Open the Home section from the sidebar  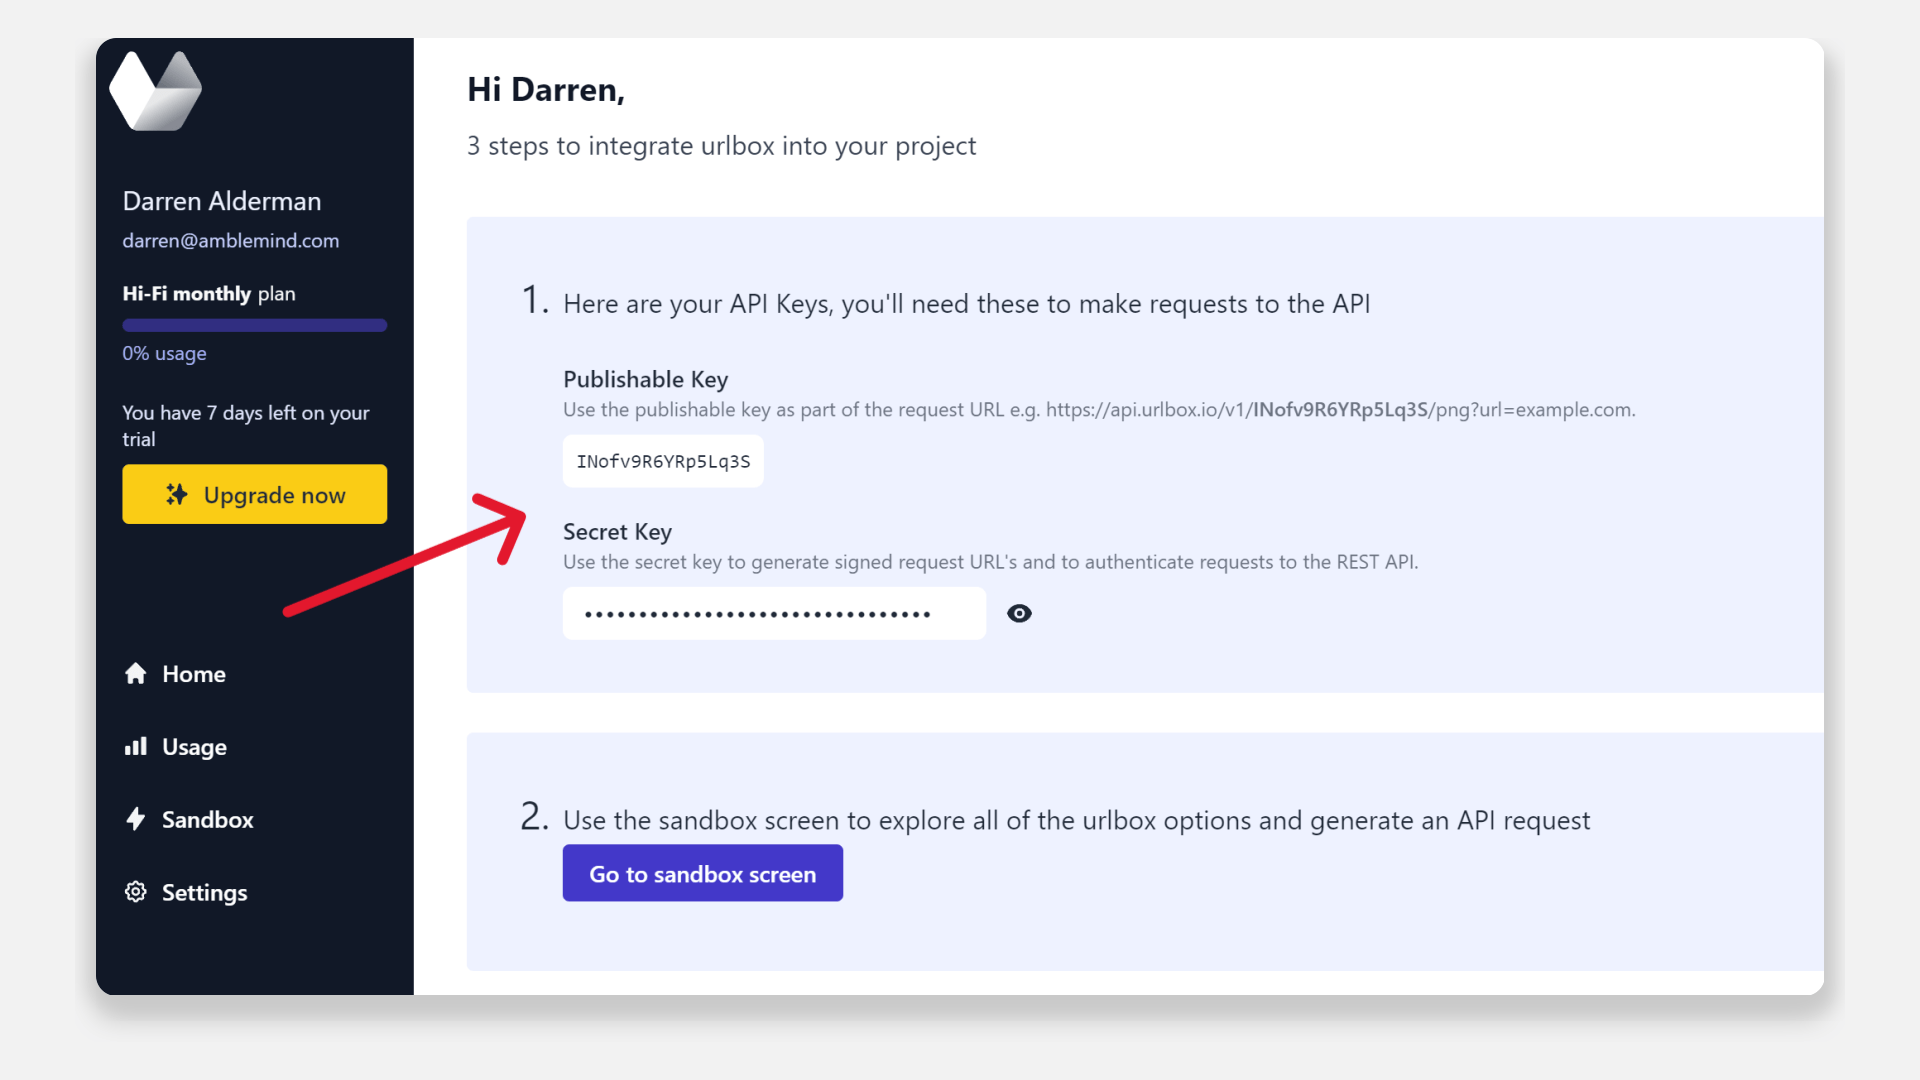coord(193,674)
